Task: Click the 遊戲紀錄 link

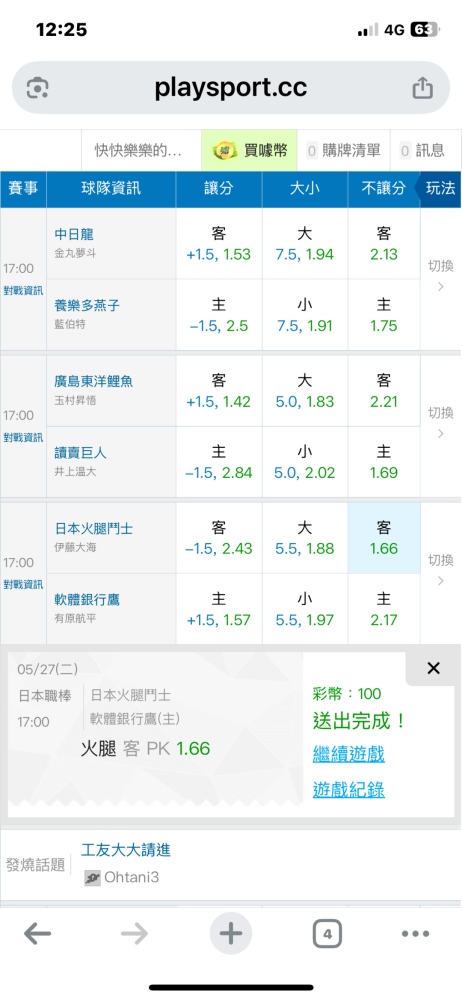Action: click(x=349, y=790)
